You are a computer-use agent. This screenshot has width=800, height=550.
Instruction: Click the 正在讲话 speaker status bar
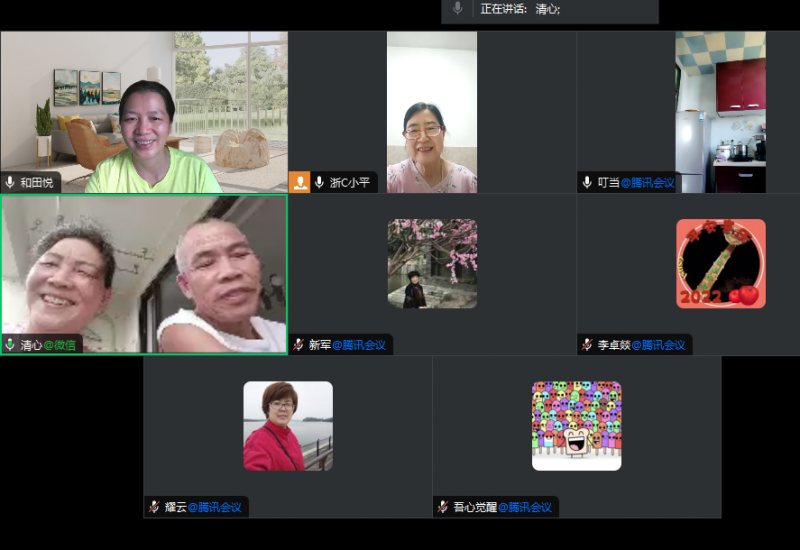(550, 10)
